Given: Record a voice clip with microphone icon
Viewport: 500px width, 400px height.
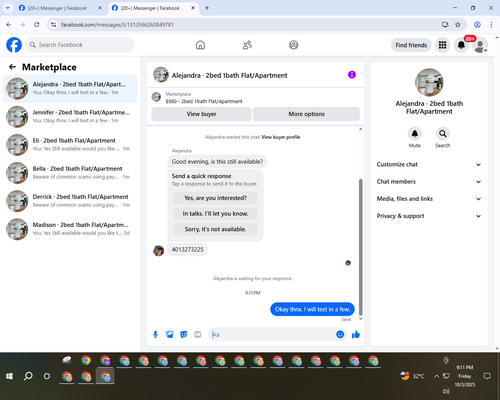Looking at the screenshot, I should pyautogui.click(x=155, y=334).
